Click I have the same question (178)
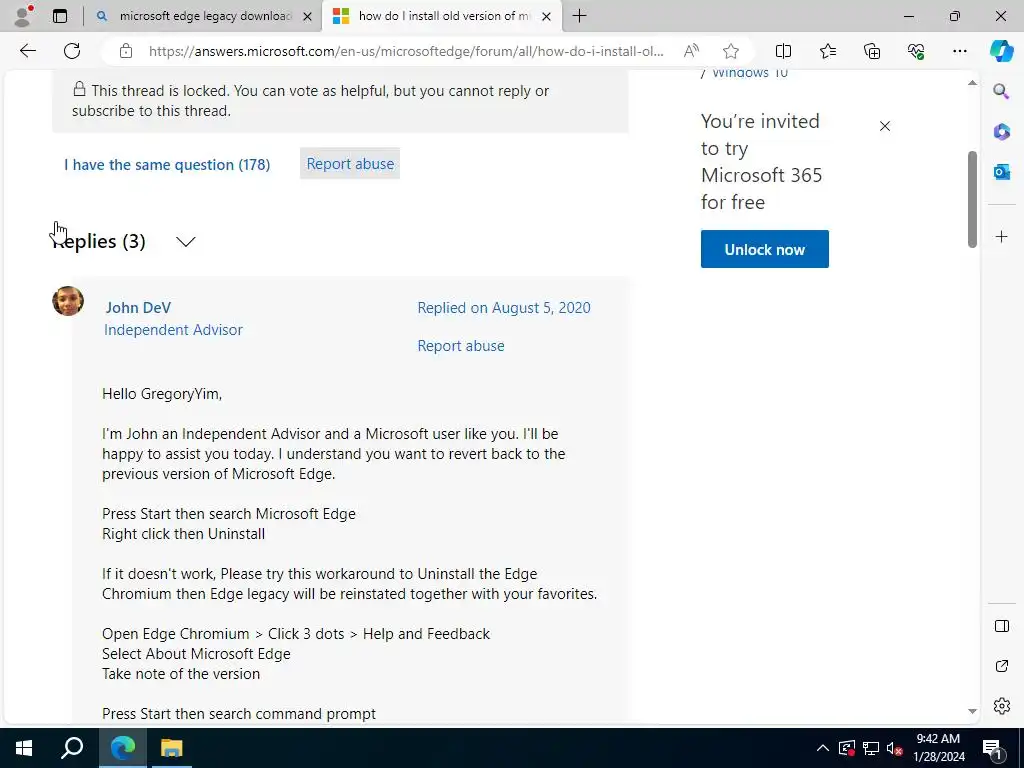Image resolution: width=1024 pixels, height=768 pixels. tap(167, 165)
